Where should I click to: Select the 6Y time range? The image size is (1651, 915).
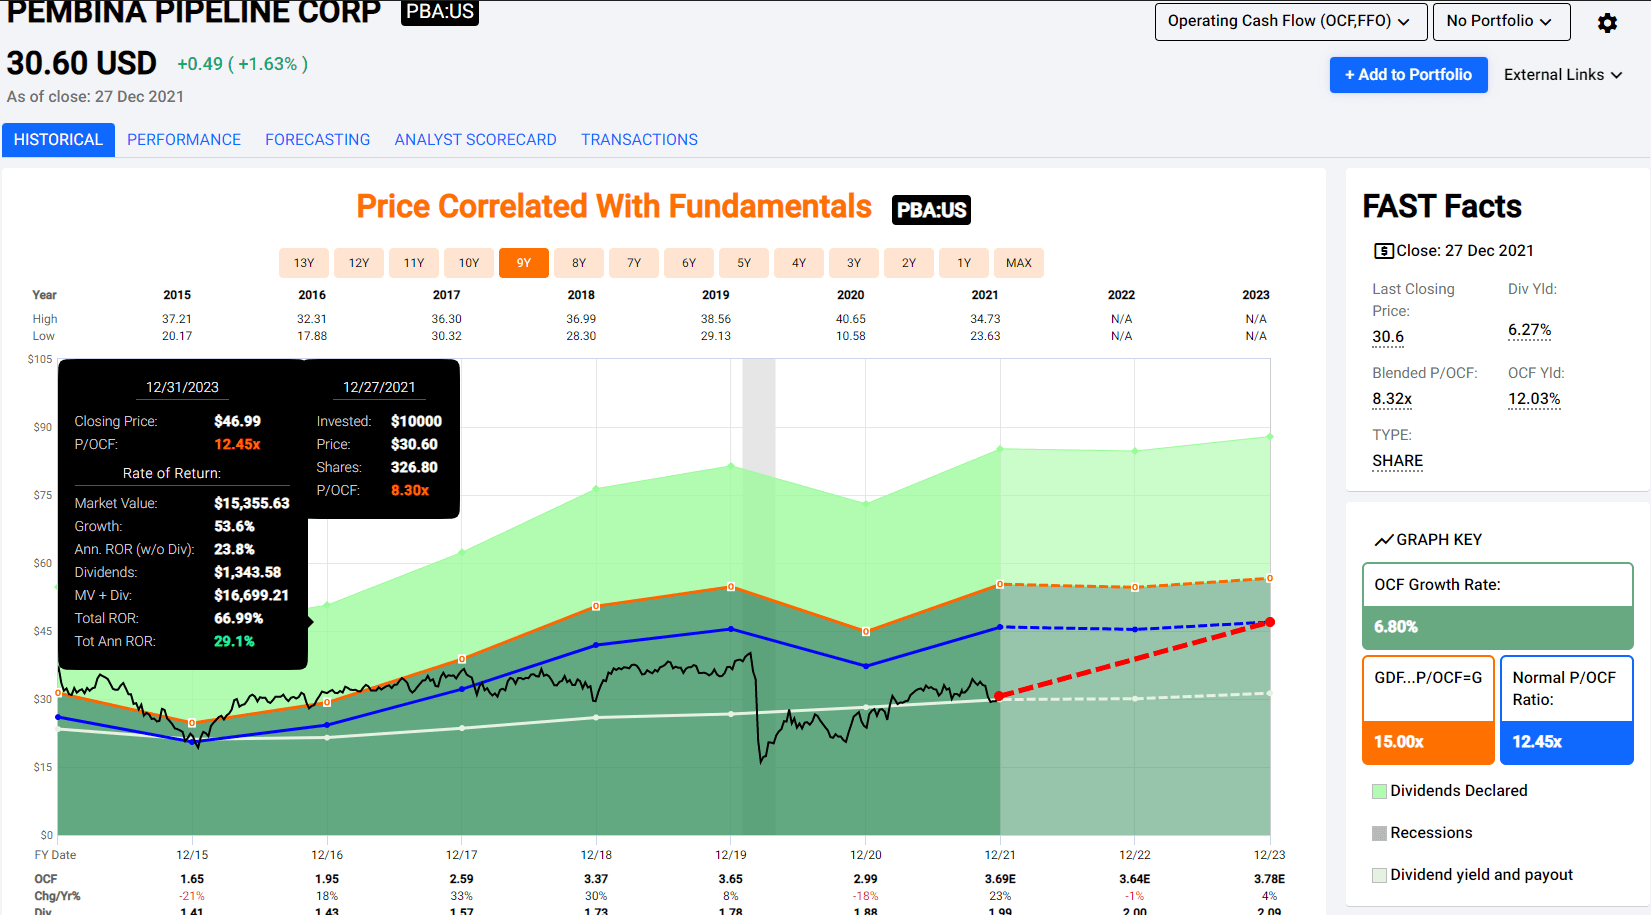[689, 263]
